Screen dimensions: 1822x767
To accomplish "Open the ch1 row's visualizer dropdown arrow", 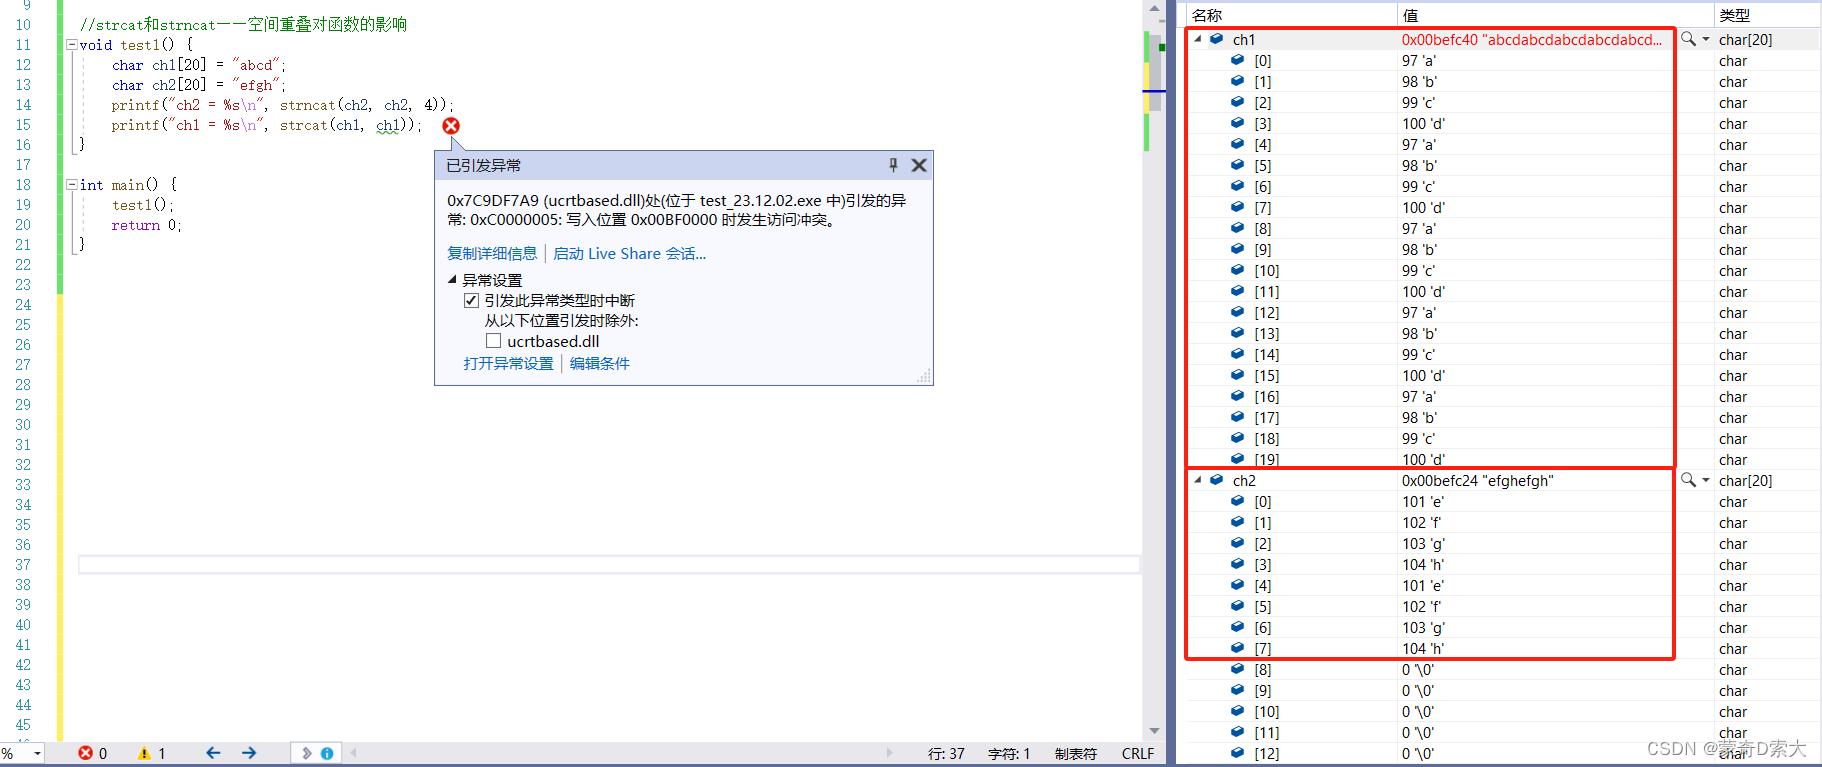I will pyautogui.click(x=1706, y=39).
